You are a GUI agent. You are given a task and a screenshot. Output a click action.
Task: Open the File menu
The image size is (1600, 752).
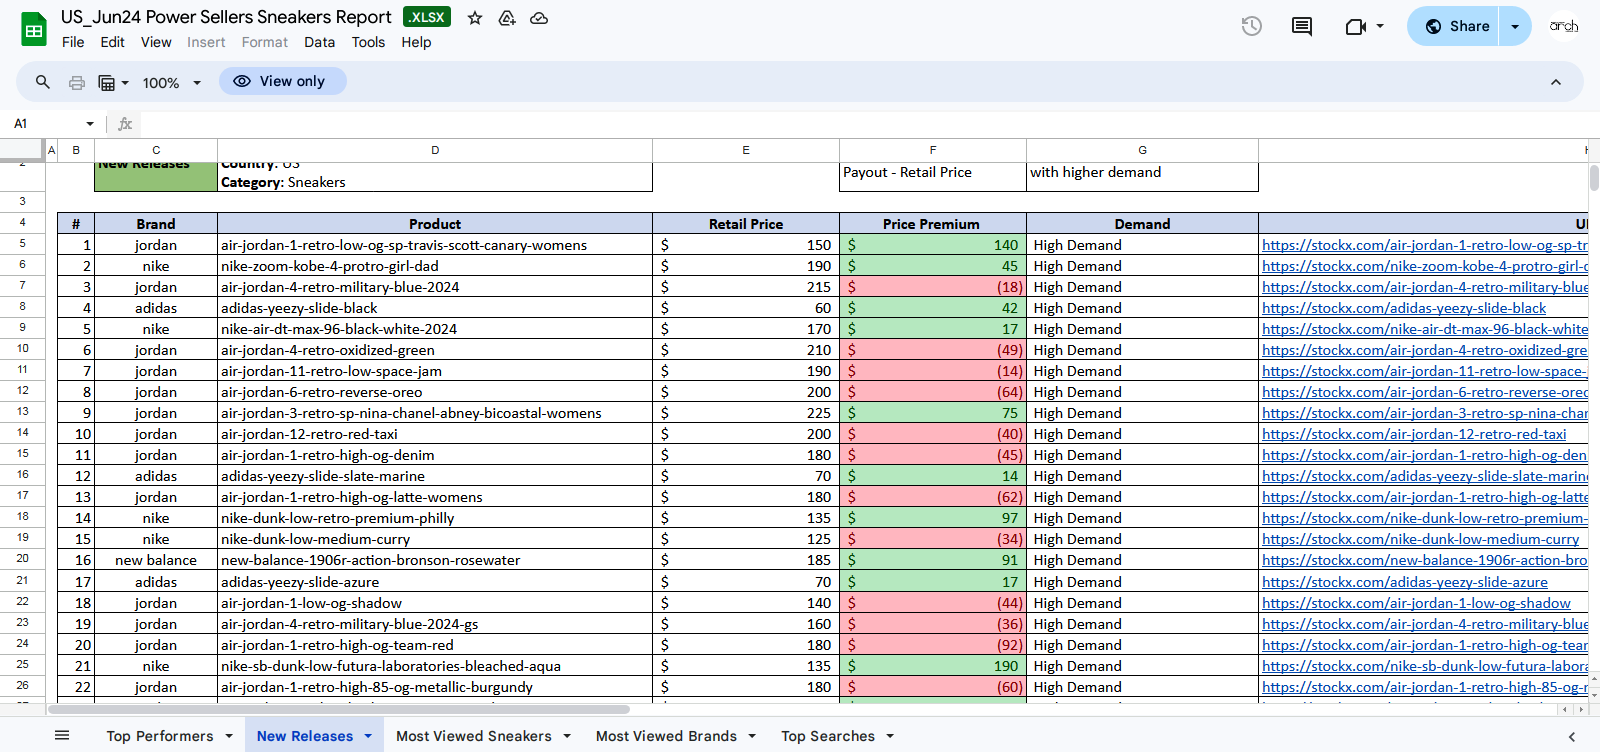click(73, 42)
